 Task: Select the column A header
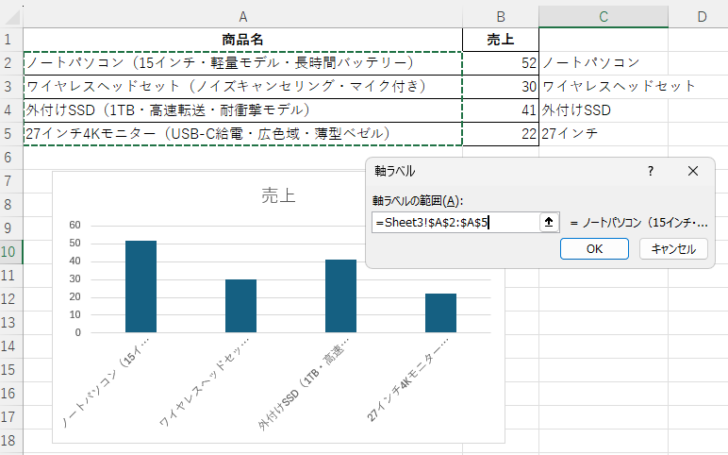click(243, 16)
